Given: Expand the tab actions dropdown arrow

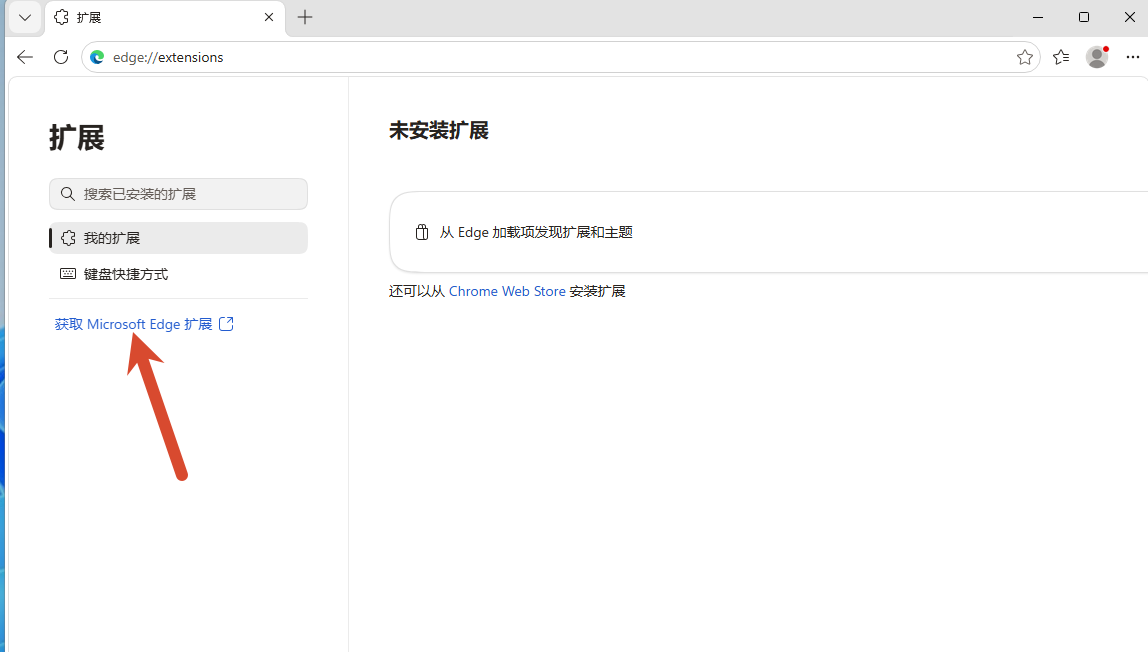Looking at the screenshot, I should 25,17.
